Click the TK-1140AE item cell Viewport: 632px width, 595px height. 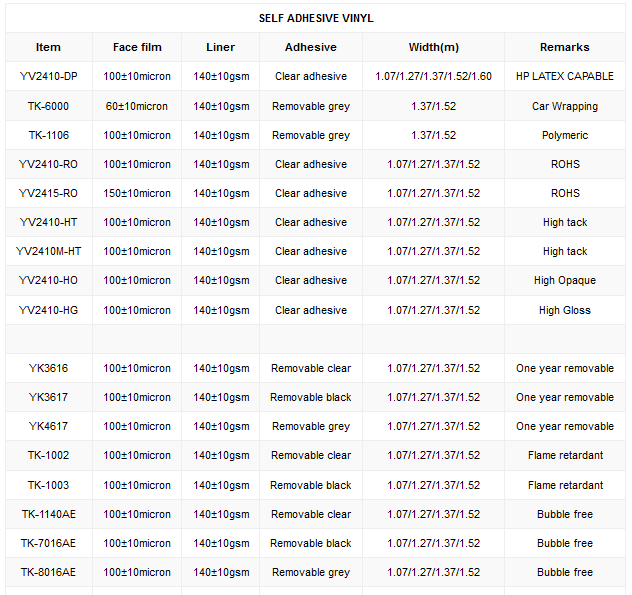(48, 514)
